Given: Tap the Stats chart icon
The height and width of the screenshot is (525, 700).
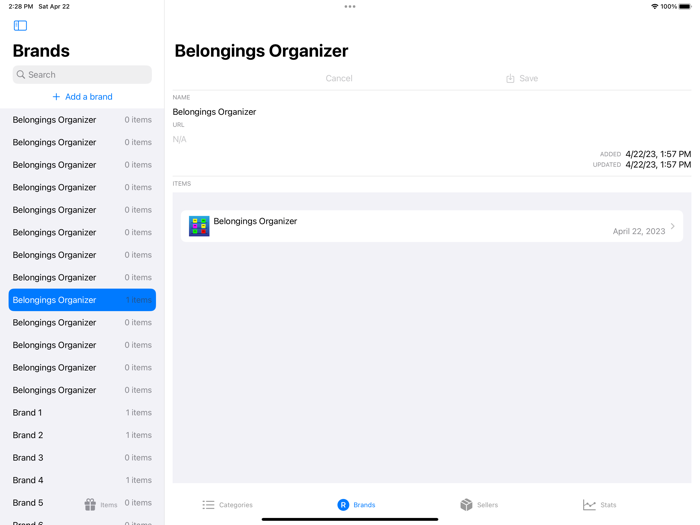Looking at the screenshot, I should coord(589,504).
